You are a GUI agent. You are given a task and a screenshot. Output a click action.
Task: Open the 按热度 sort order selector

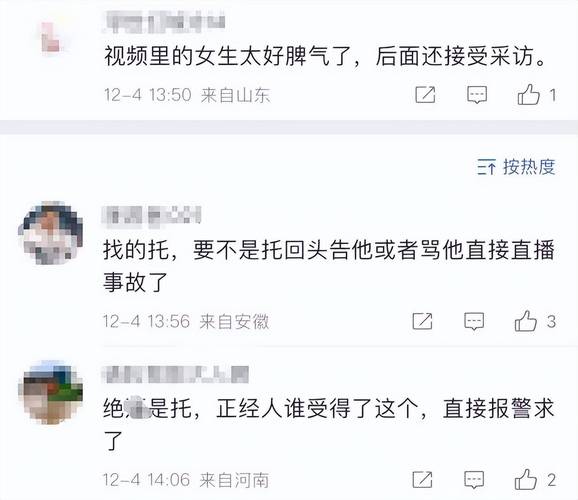[516, 167]
